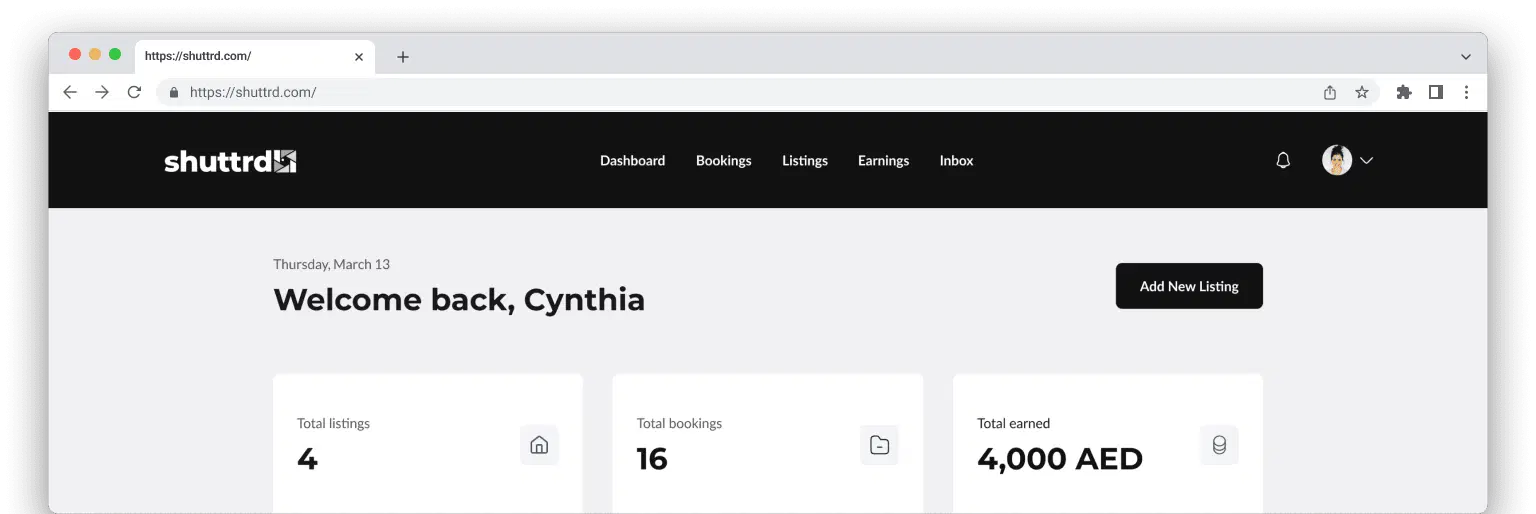Open the Bookings nav item
This screenshot has height=514, width=1536.
[723, 160]
